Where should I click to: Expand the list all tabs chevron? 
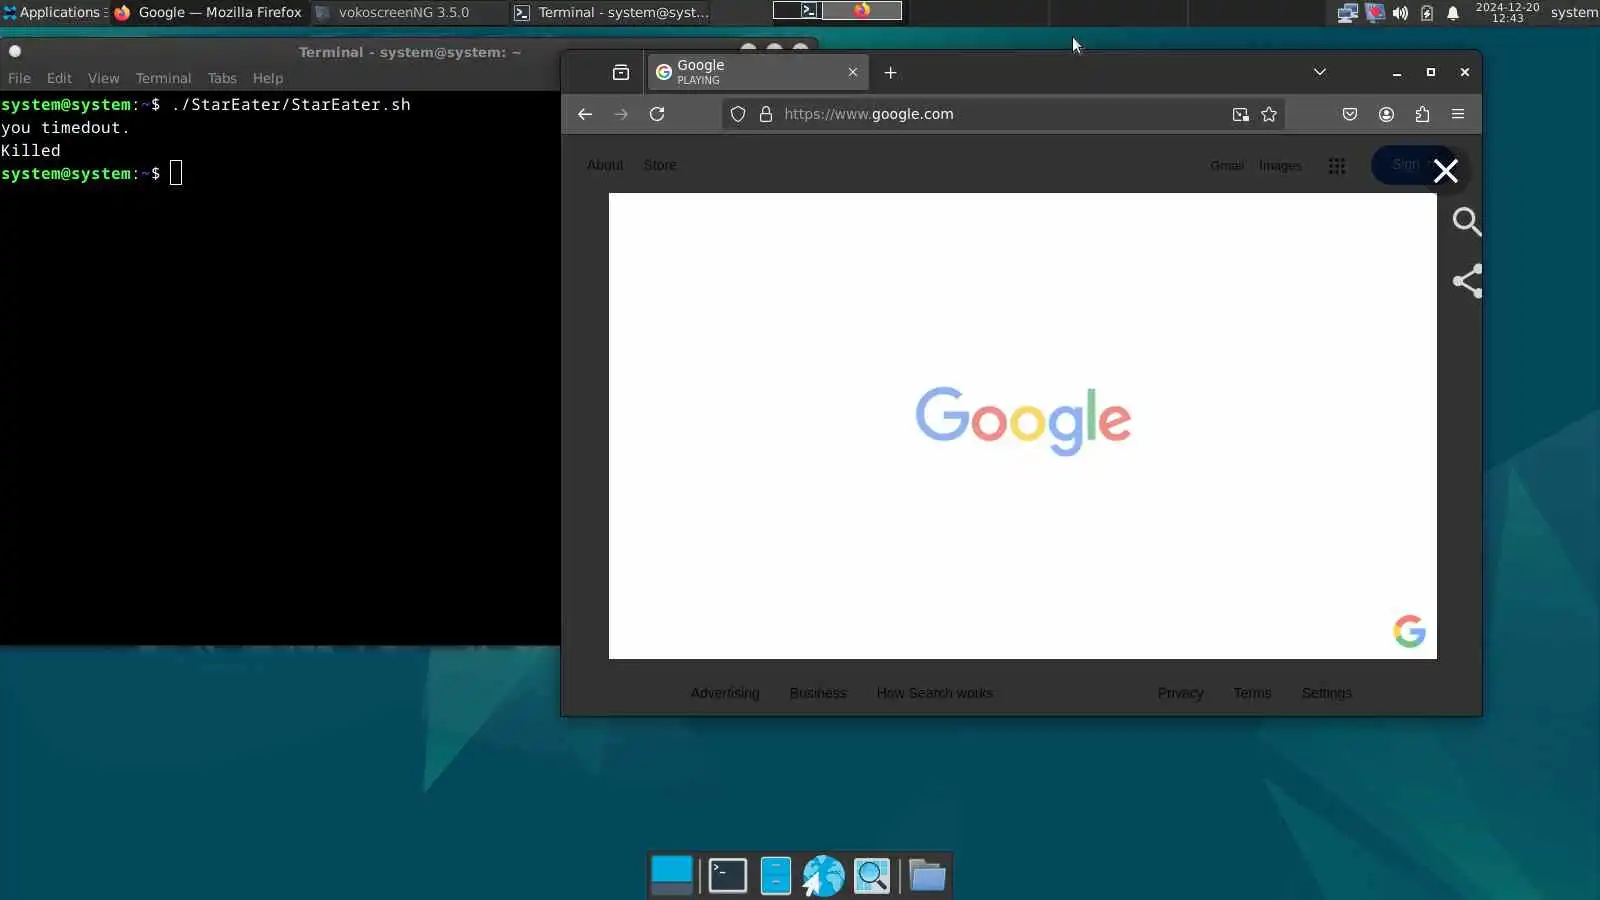[x=1320, y=72]
